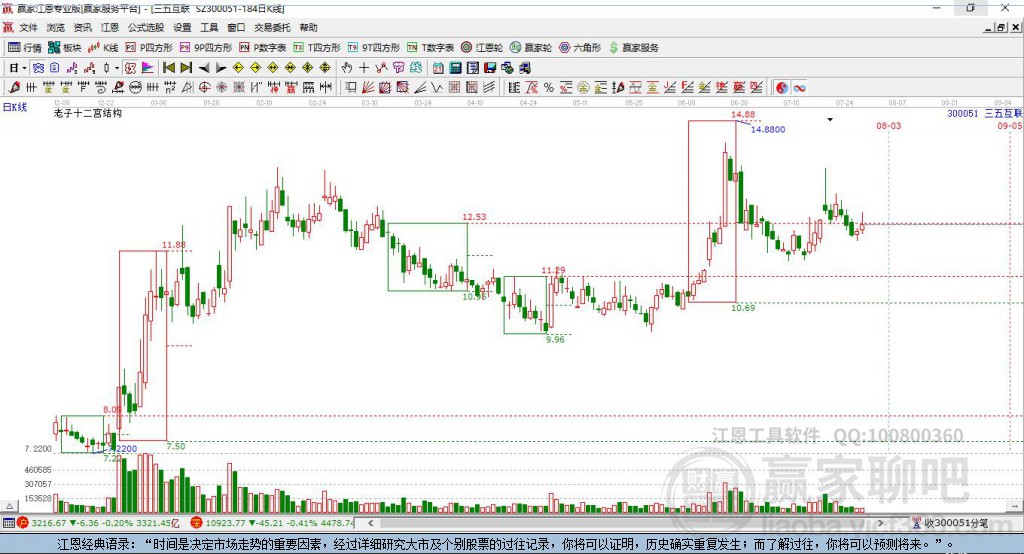Open the P数字表 tool
The image size is (1024, 554).
(263, 48)
